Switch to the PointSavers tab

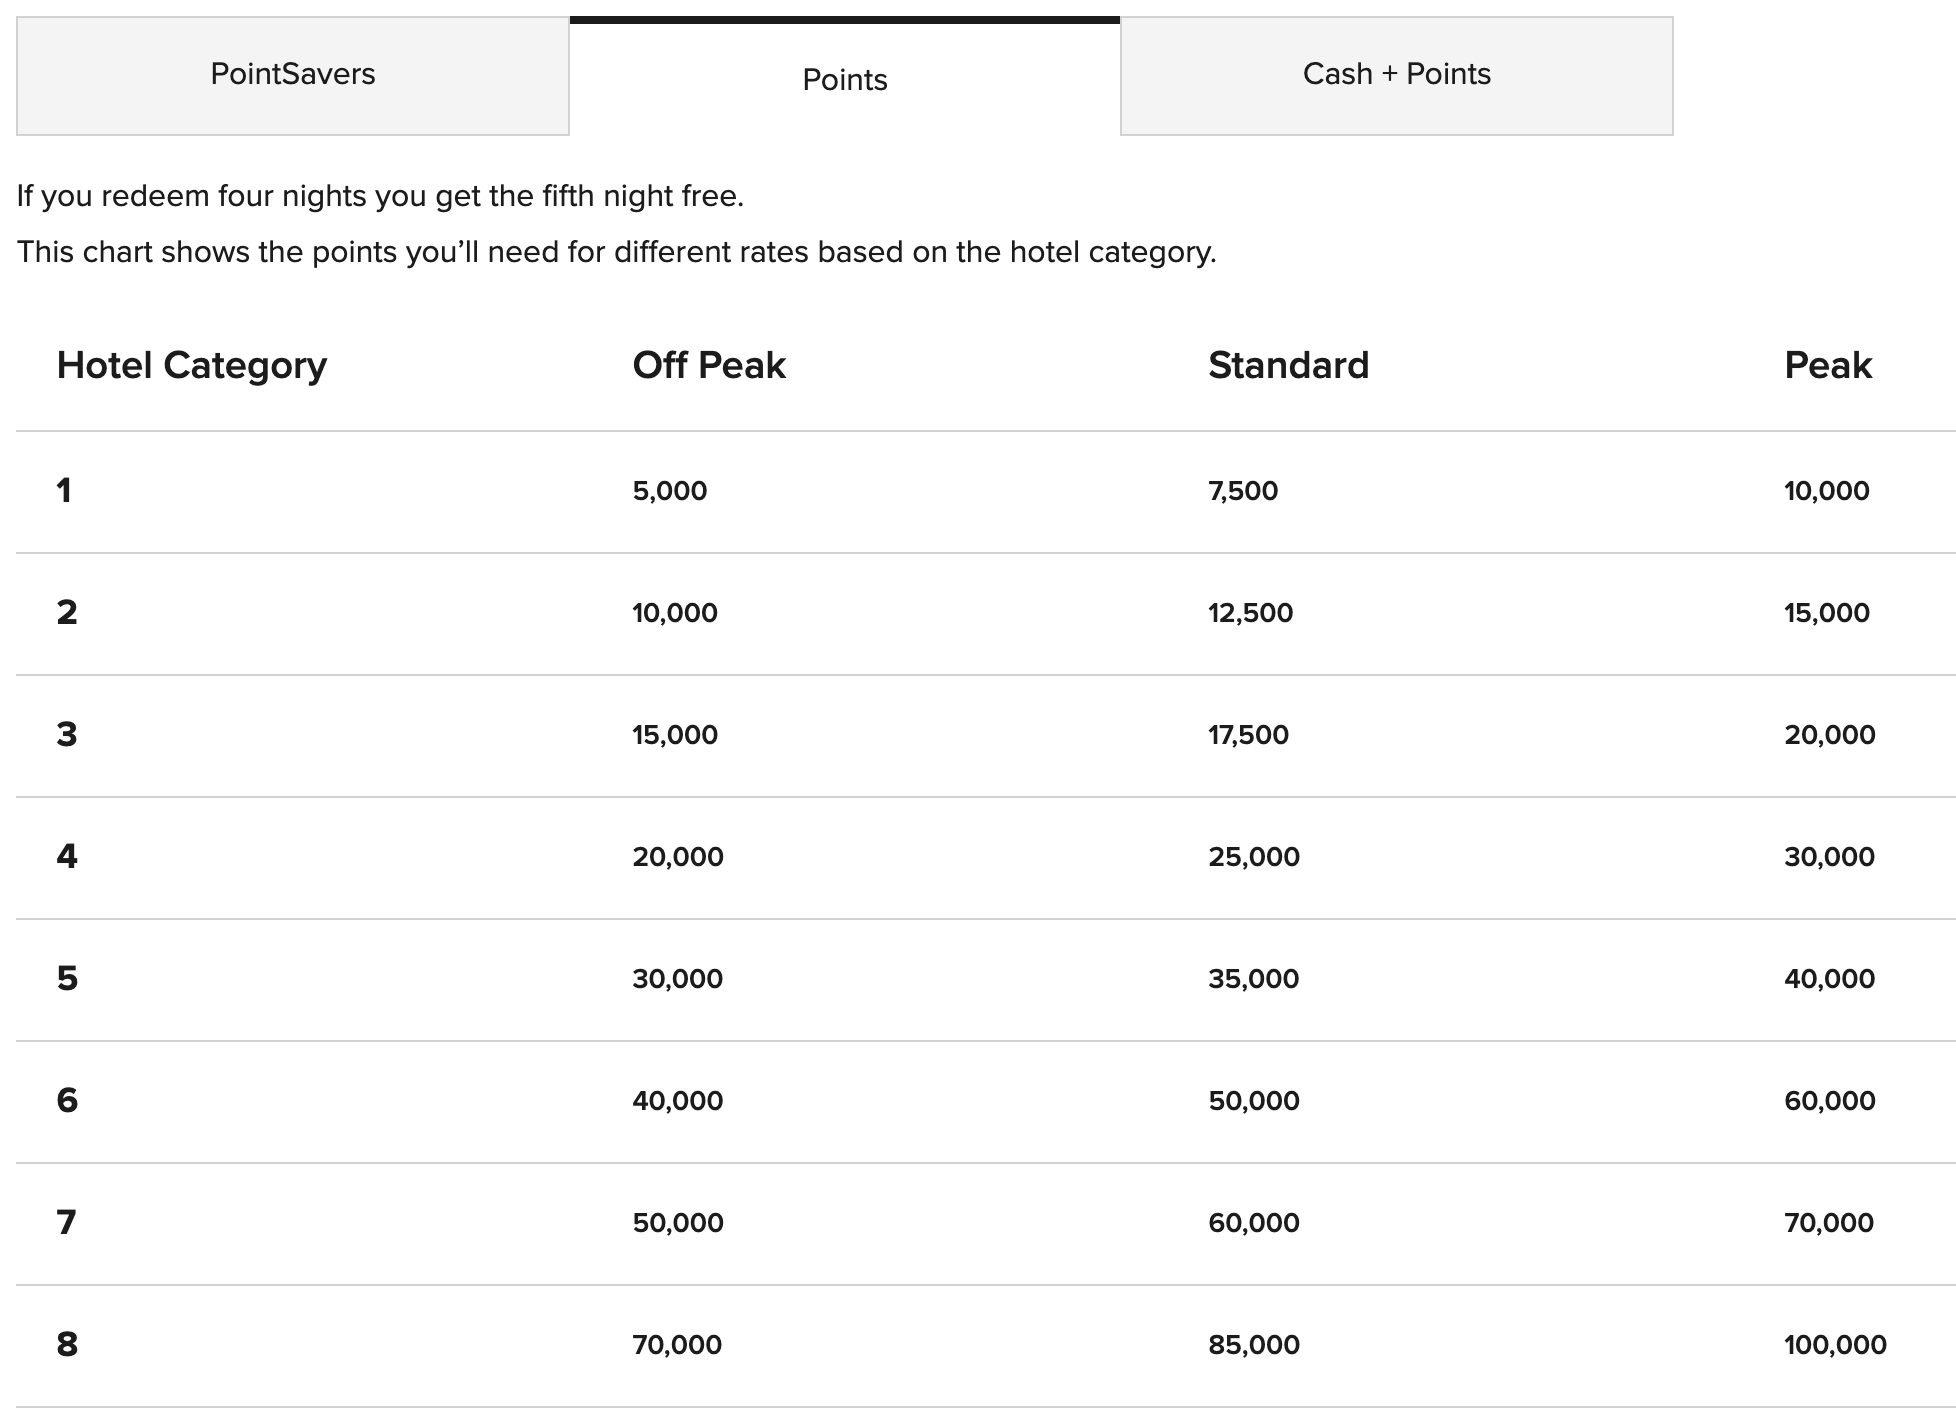293,75
